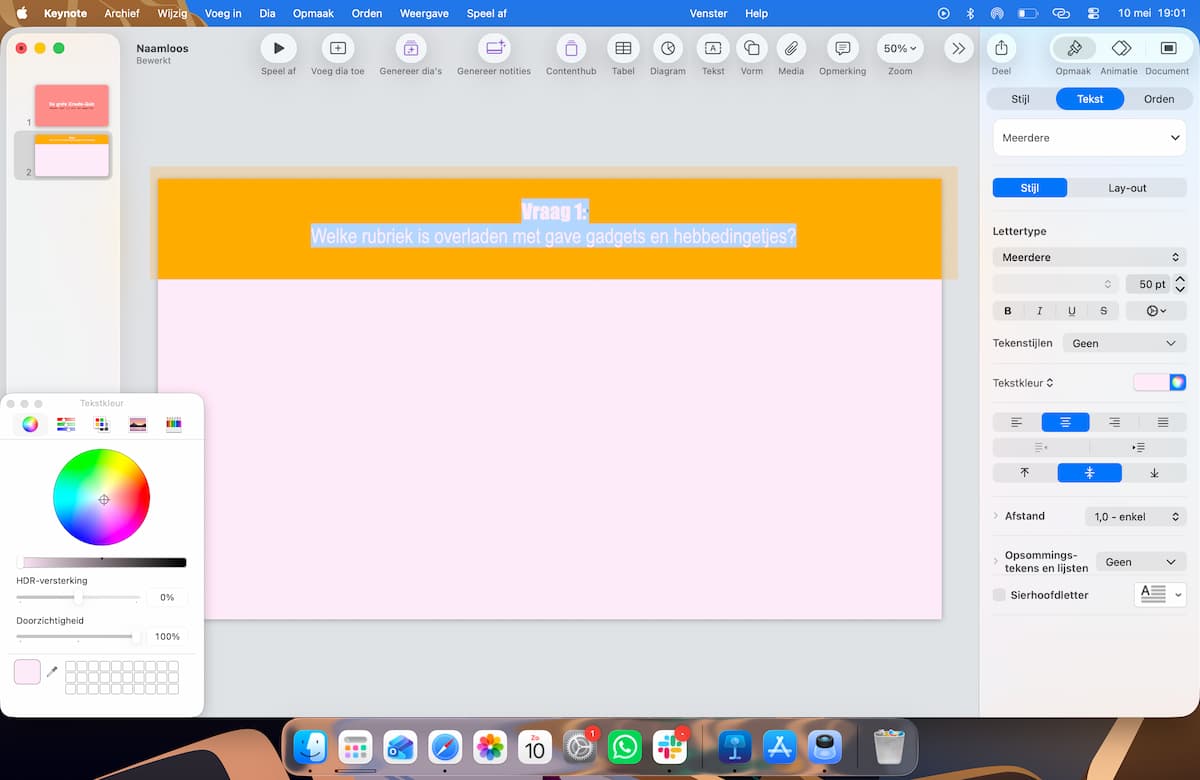
Task: Add an Opmerking comment
Action: tap(843, 48)
